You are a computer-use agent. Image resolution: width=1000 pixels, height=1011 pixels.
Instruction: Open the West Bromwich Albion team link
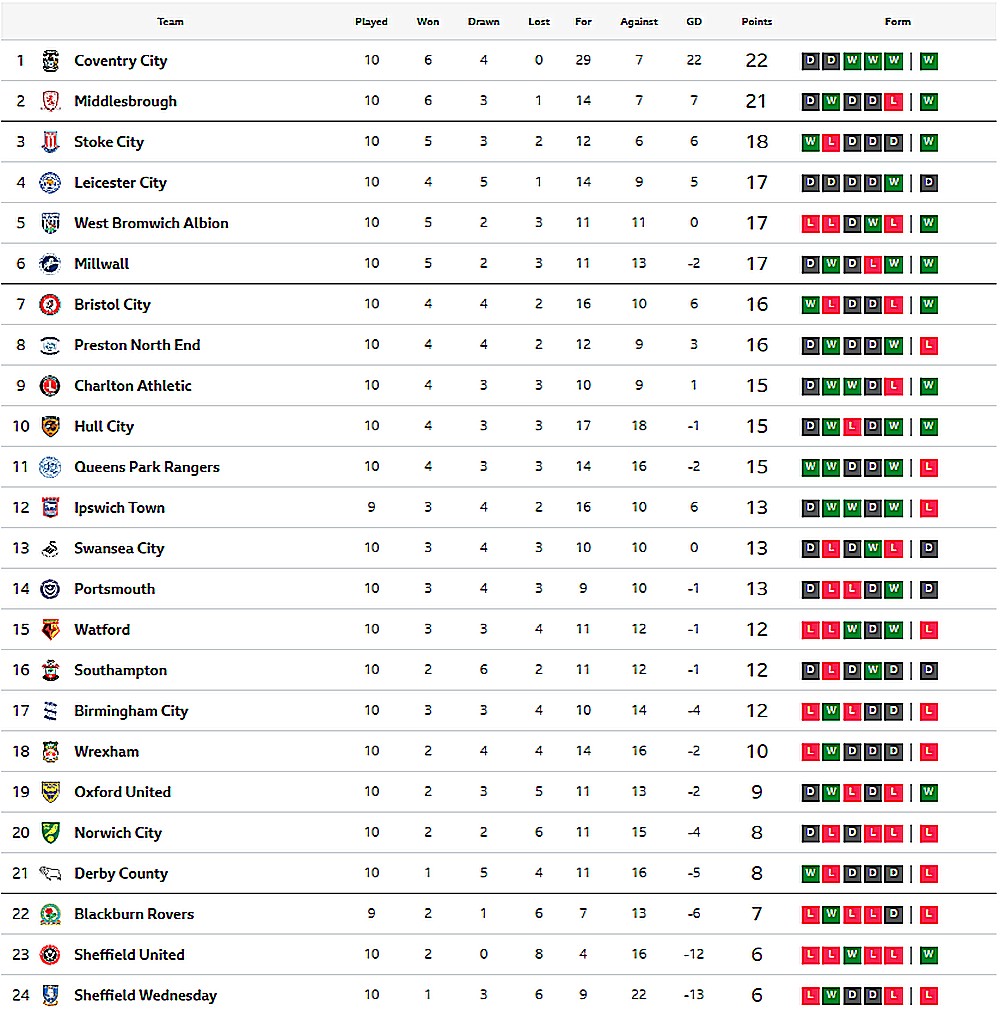click(151, 223)
